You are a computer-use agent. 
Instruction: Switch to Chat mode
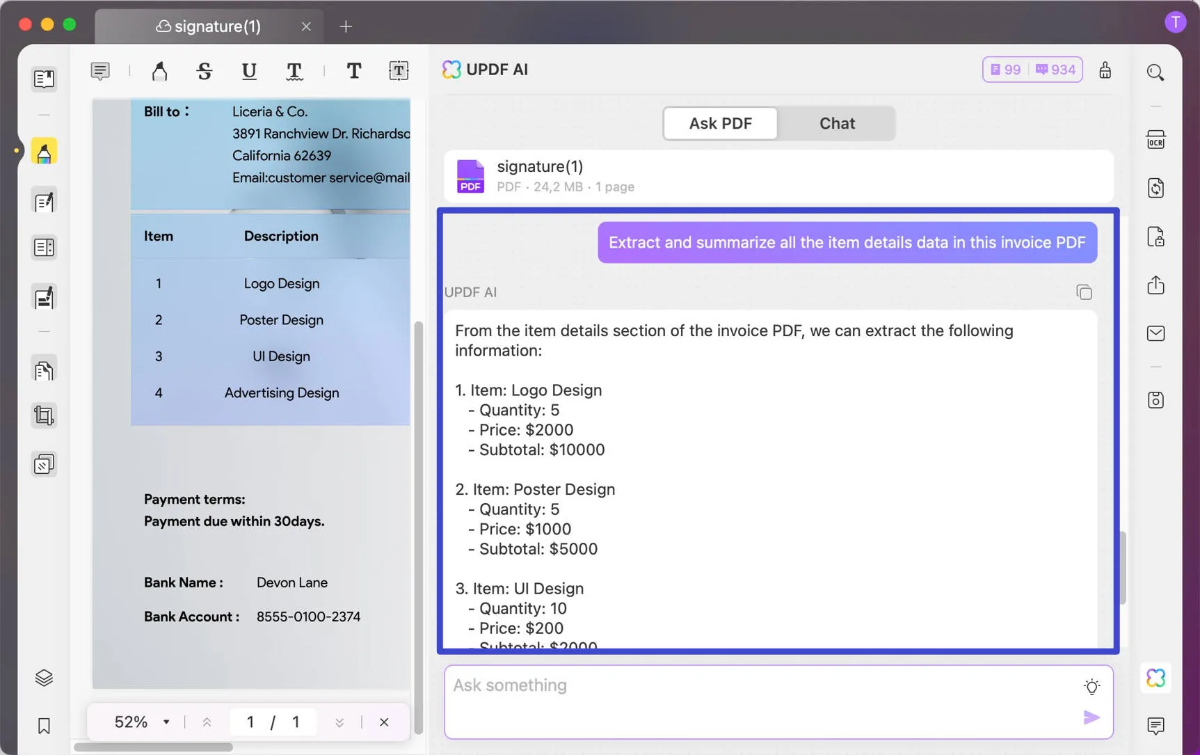point(837,124)
